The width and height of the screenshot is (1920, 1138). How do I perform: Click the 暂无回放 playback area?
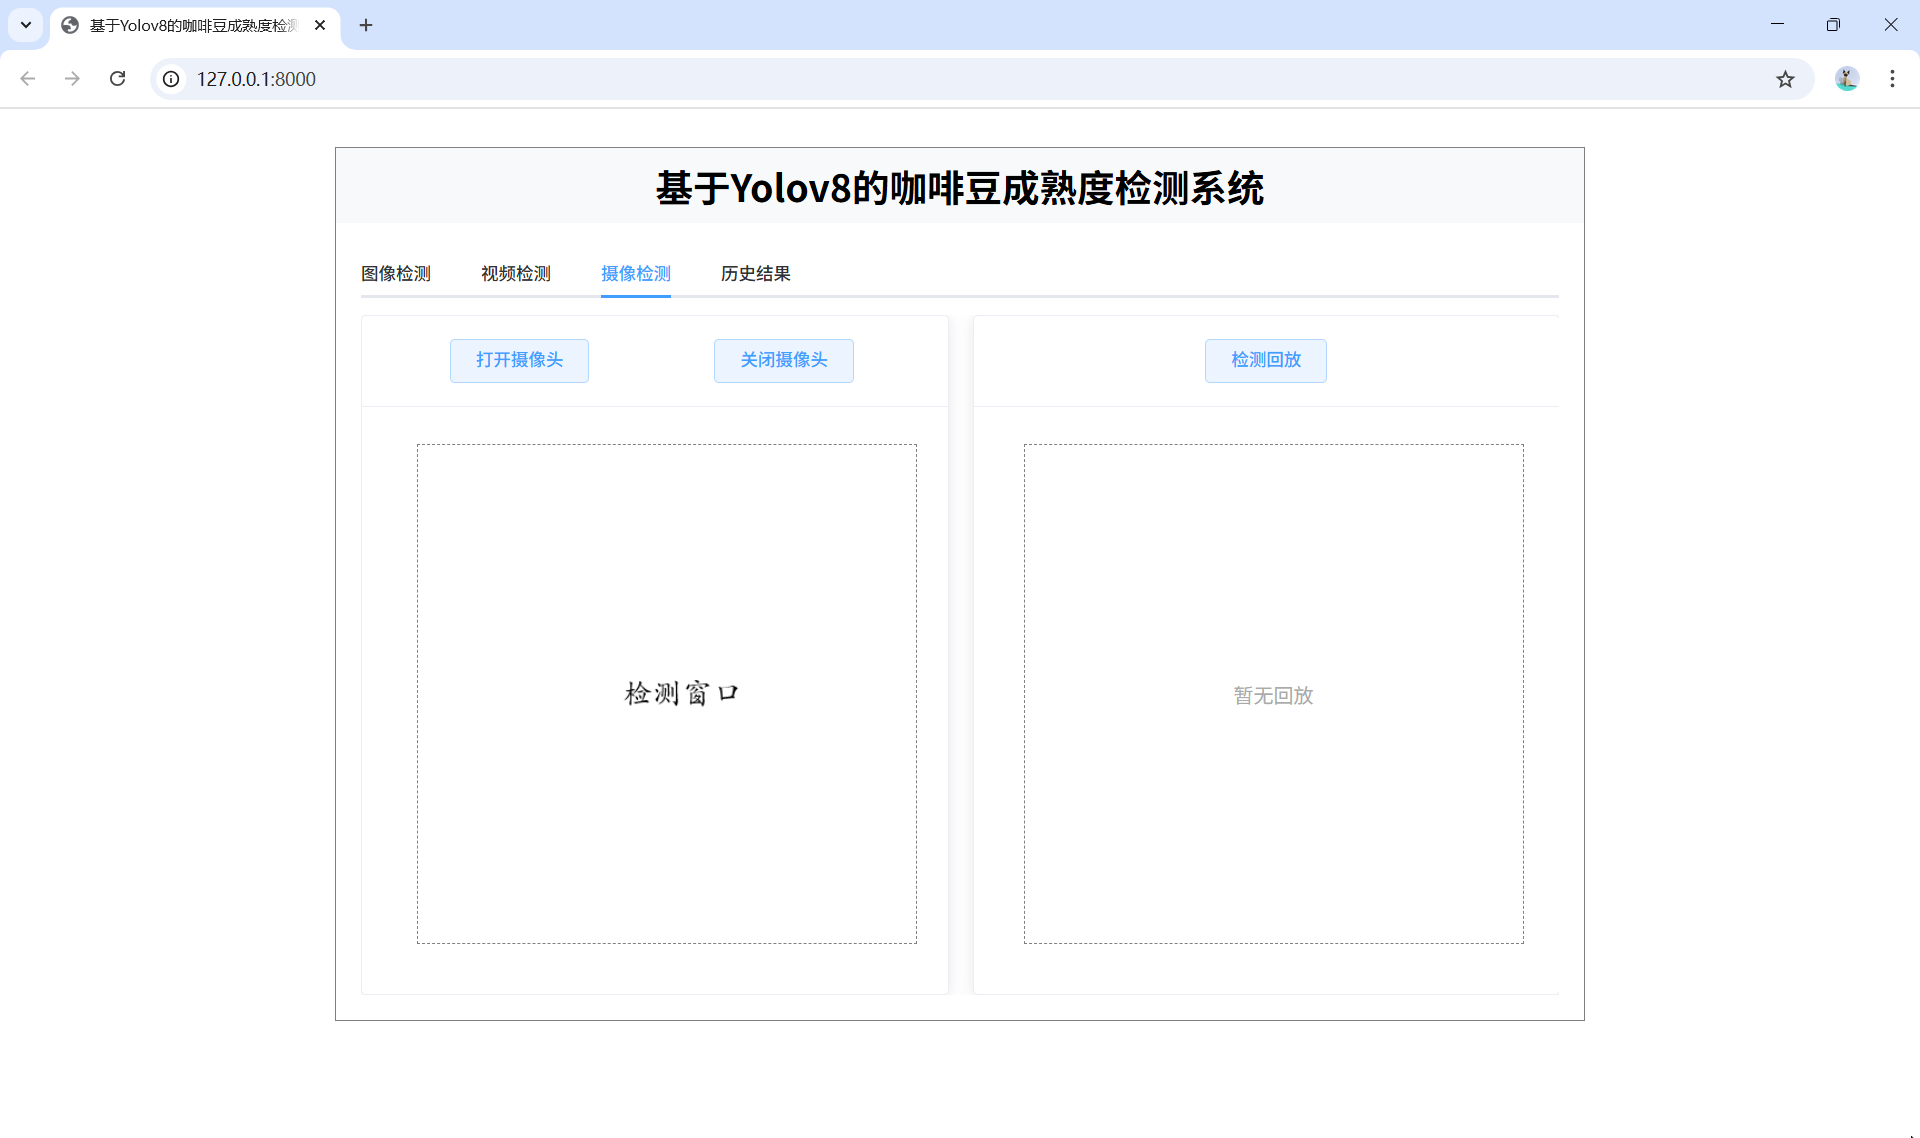[1273, 694]
